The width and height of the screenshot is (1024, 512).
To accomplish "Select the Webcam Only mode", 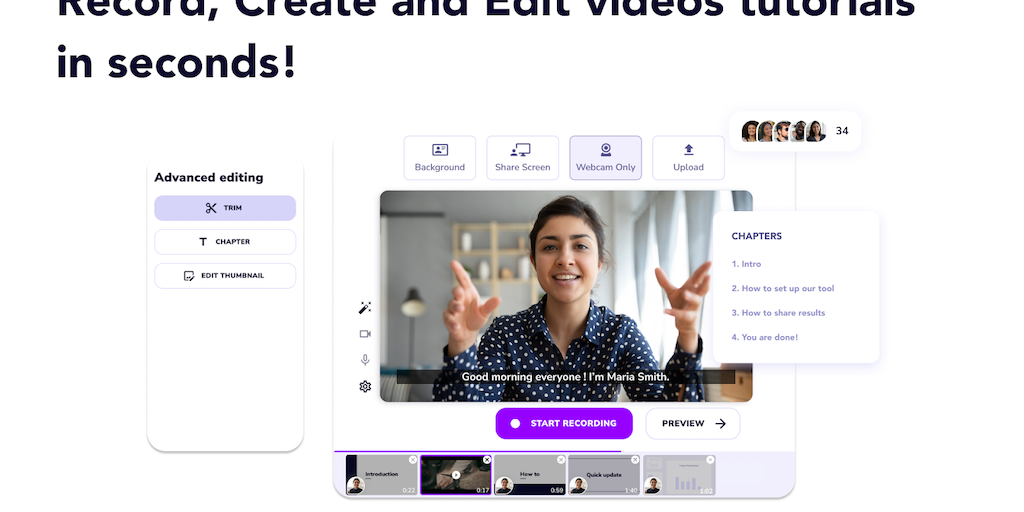I will 605,157.
